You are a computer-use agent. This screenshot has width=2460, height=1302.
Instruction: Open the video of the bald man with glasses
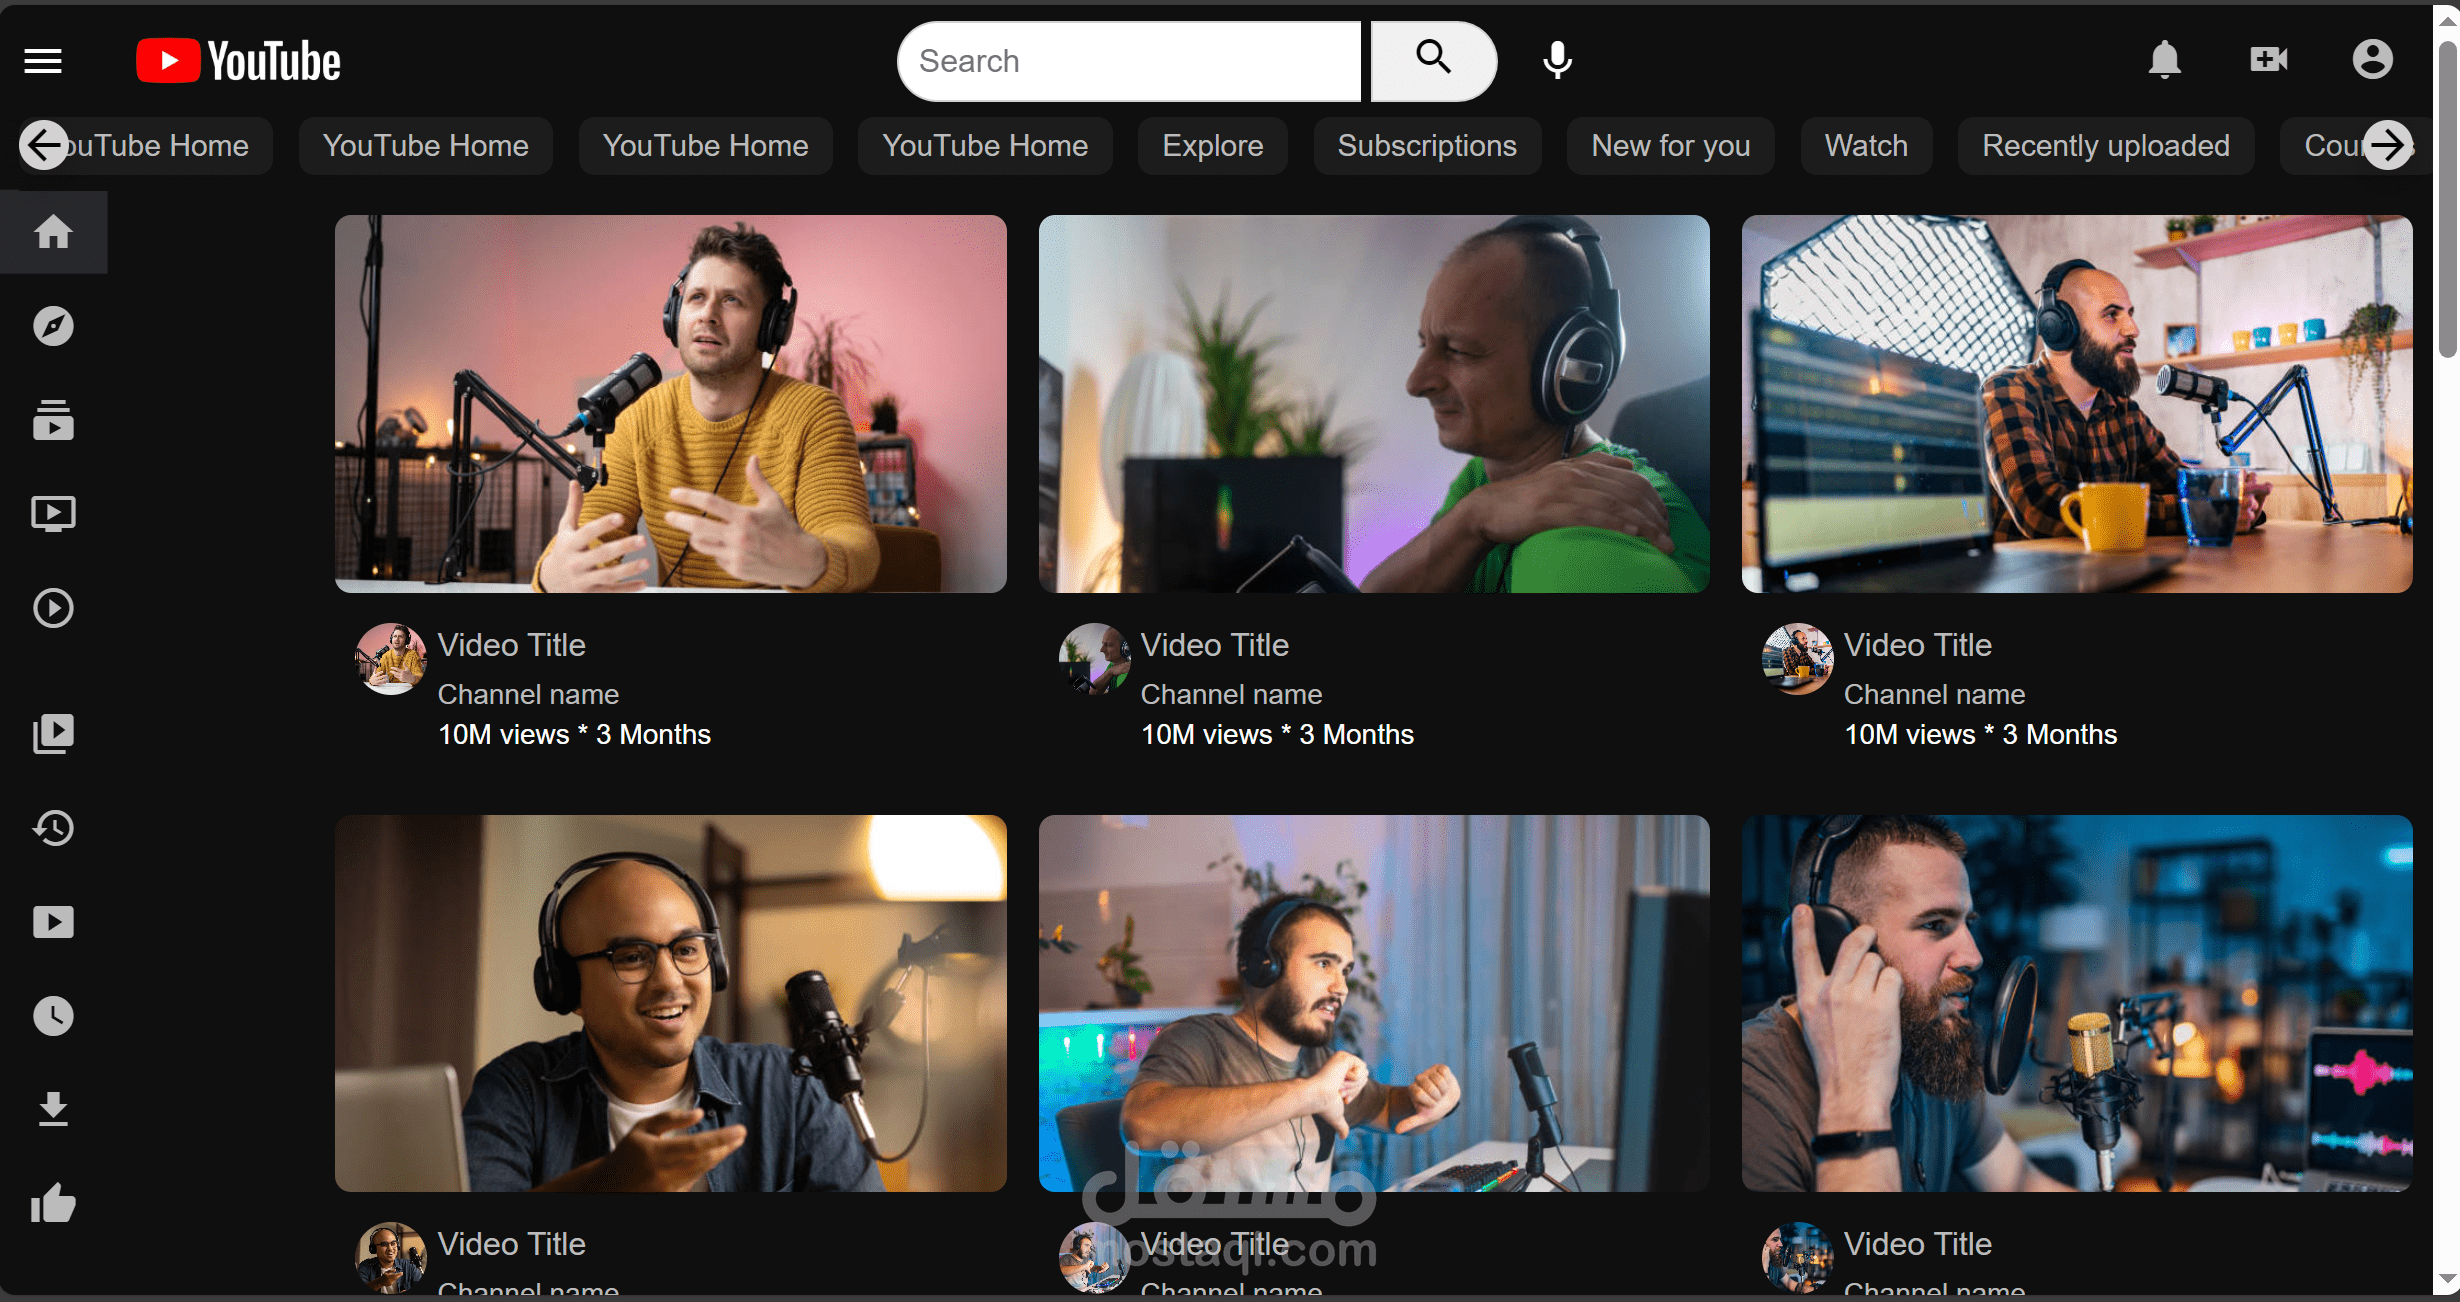tap(671, 1003)
